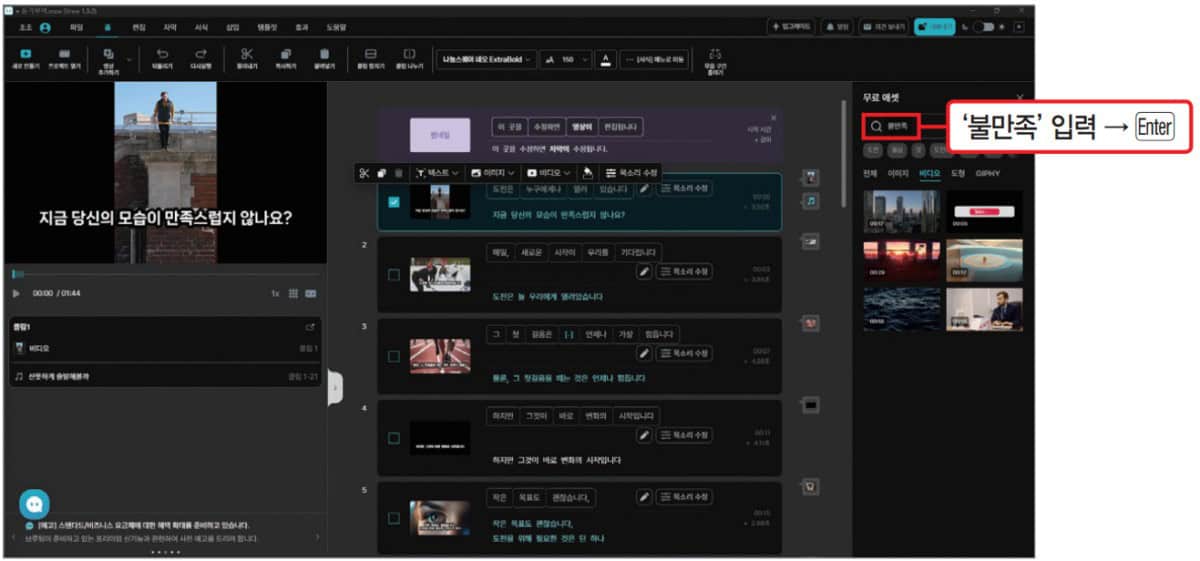The image size is (1200, 561).
Task: Select the 비디오 tab in asset panel
Action: tap(929, 173)
